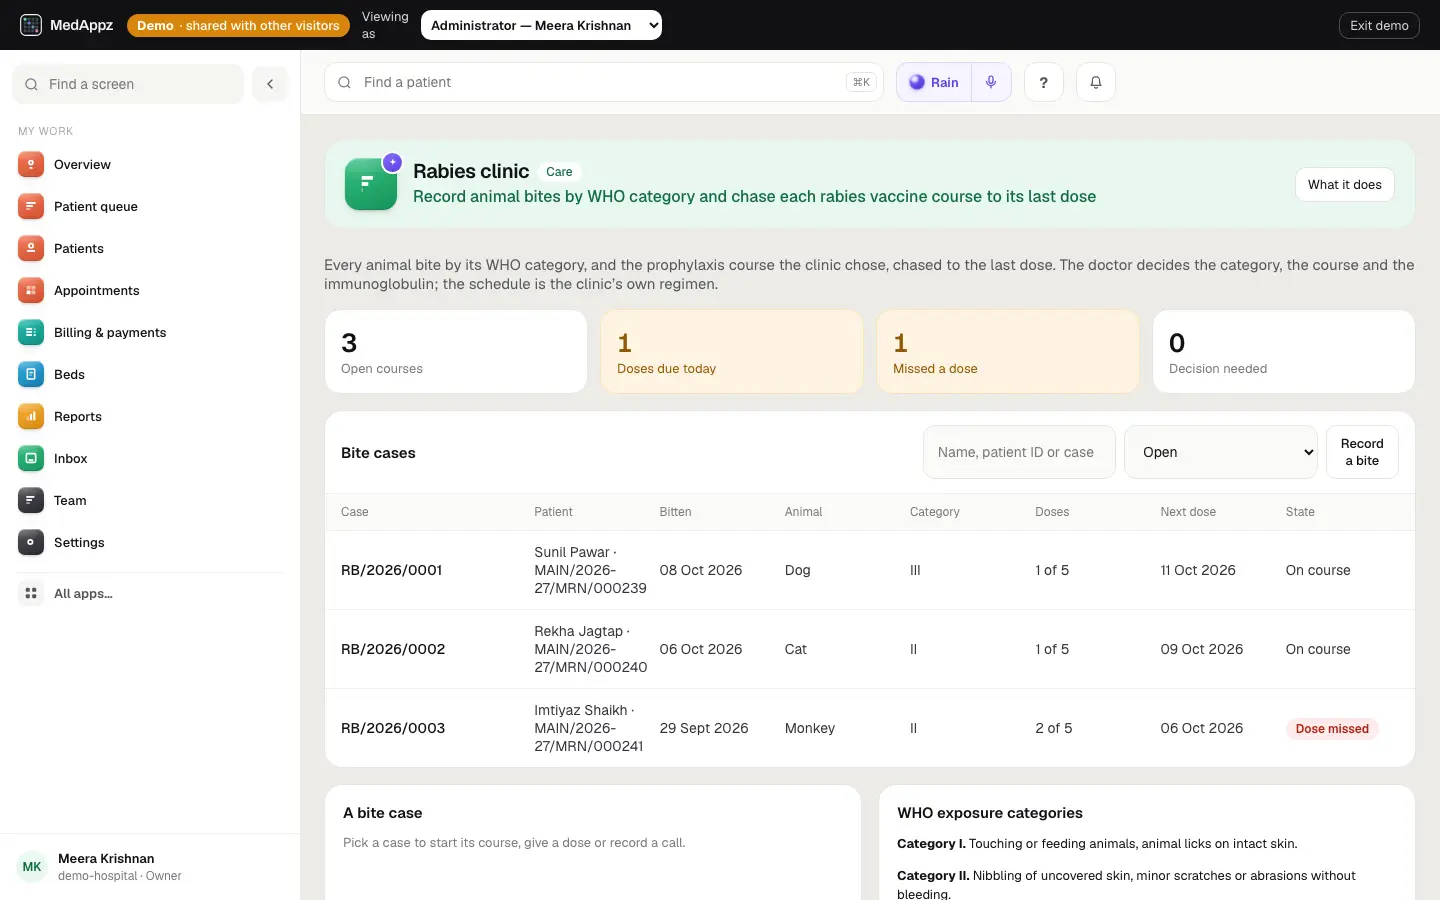Click the What it does button
Viewport: 1440px width, 900px height.
pos(1345,184)
